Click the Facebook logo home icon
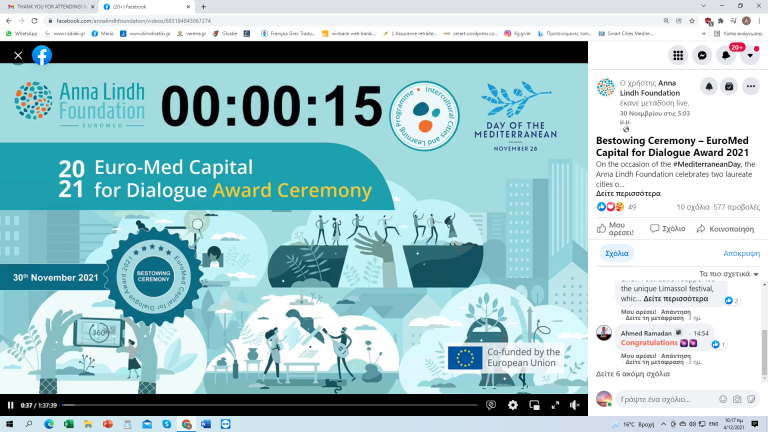The image size is (768, 432). pos(42,56)
